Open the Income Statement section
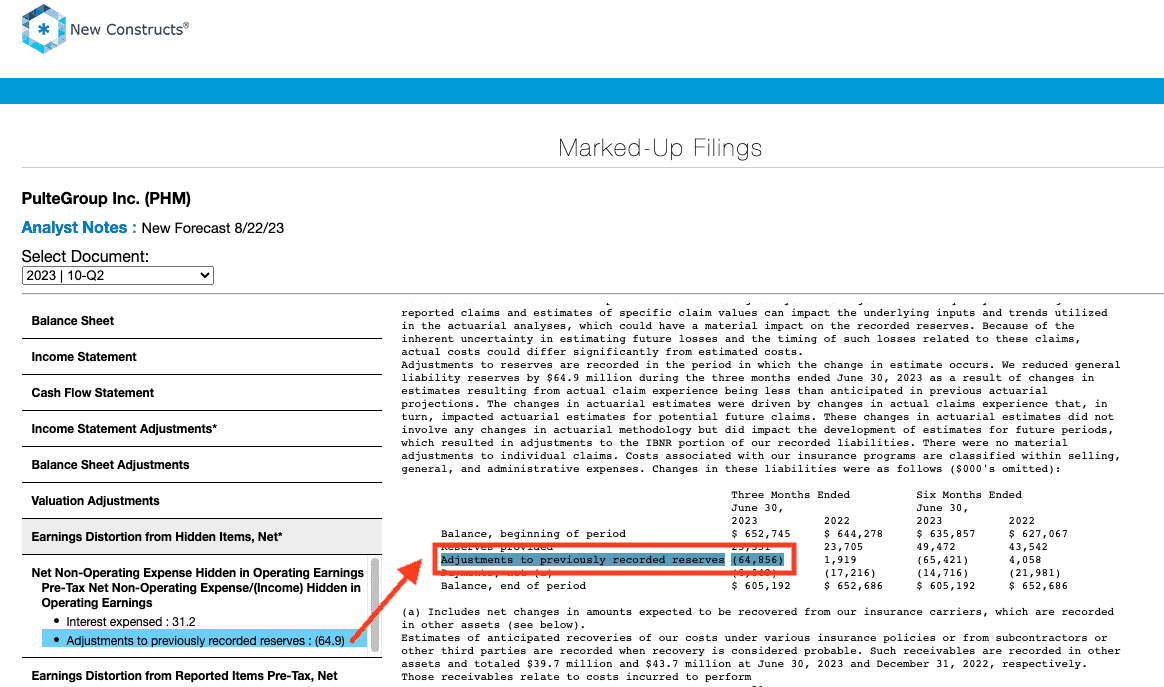 (202, 356)
